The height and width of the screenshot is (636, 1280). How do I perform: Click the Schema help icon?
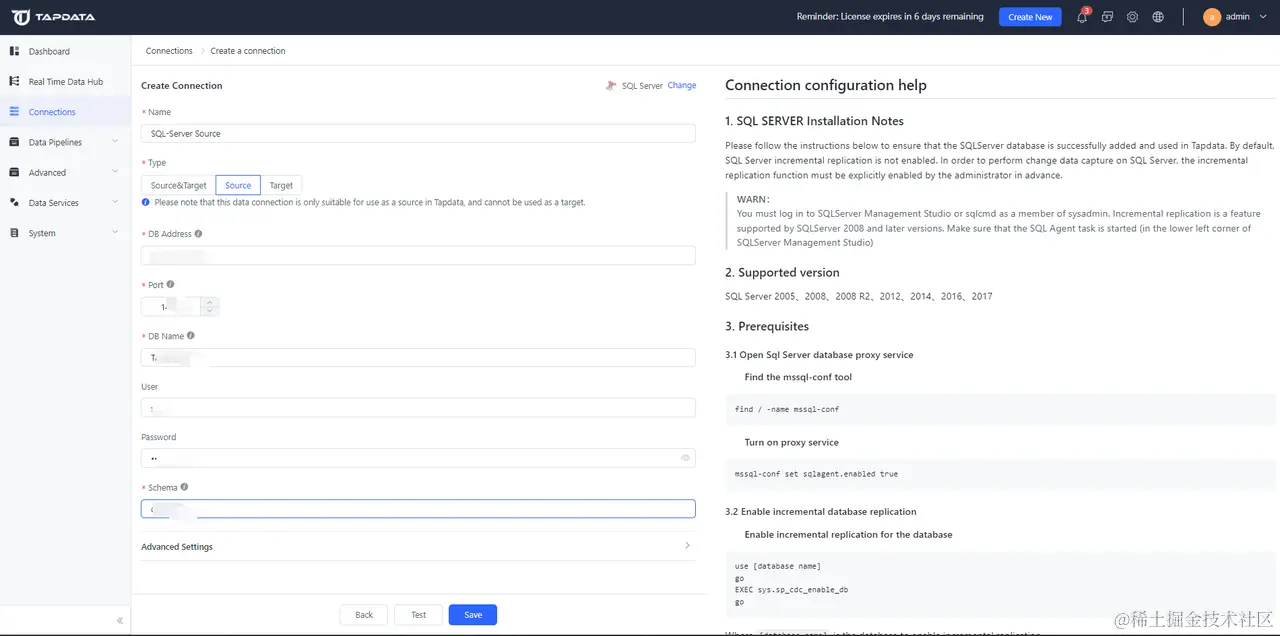click(x=184, y=487)
